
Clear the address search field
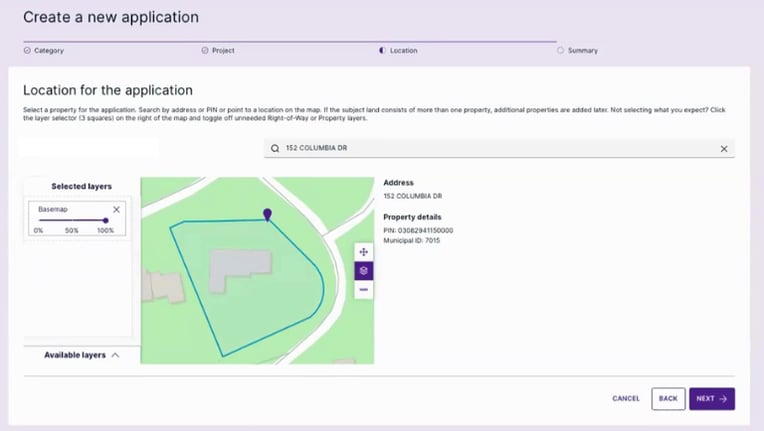[724, 148]
